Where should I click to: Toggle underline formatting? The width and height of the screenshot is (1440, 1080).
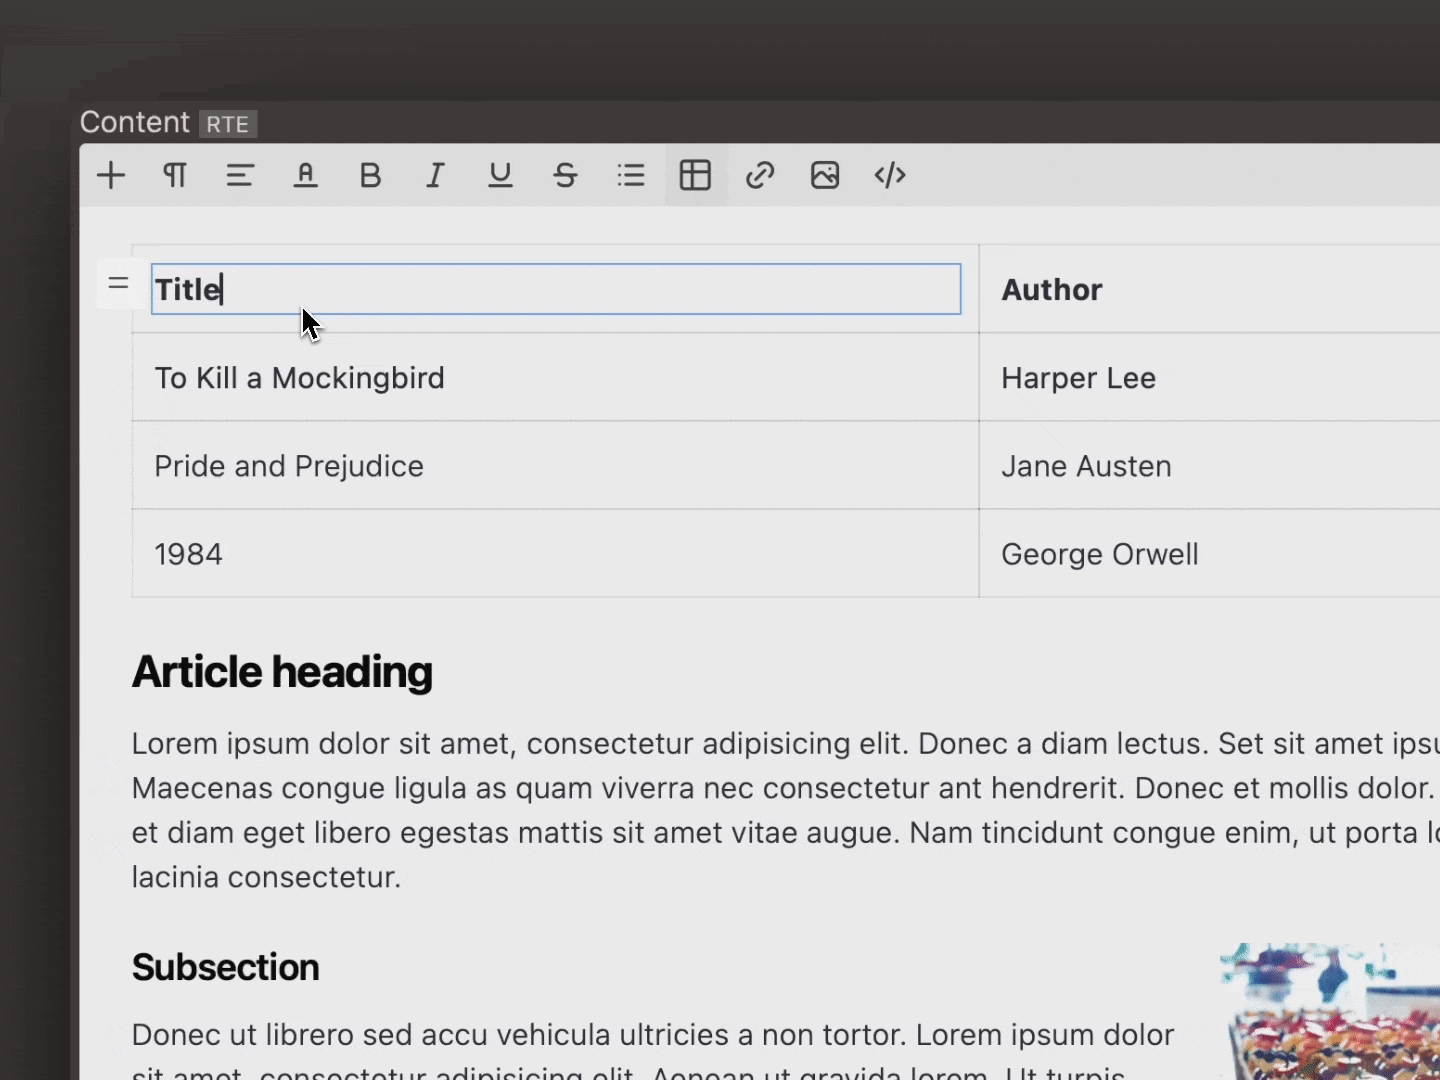click(x=500, y=176)
